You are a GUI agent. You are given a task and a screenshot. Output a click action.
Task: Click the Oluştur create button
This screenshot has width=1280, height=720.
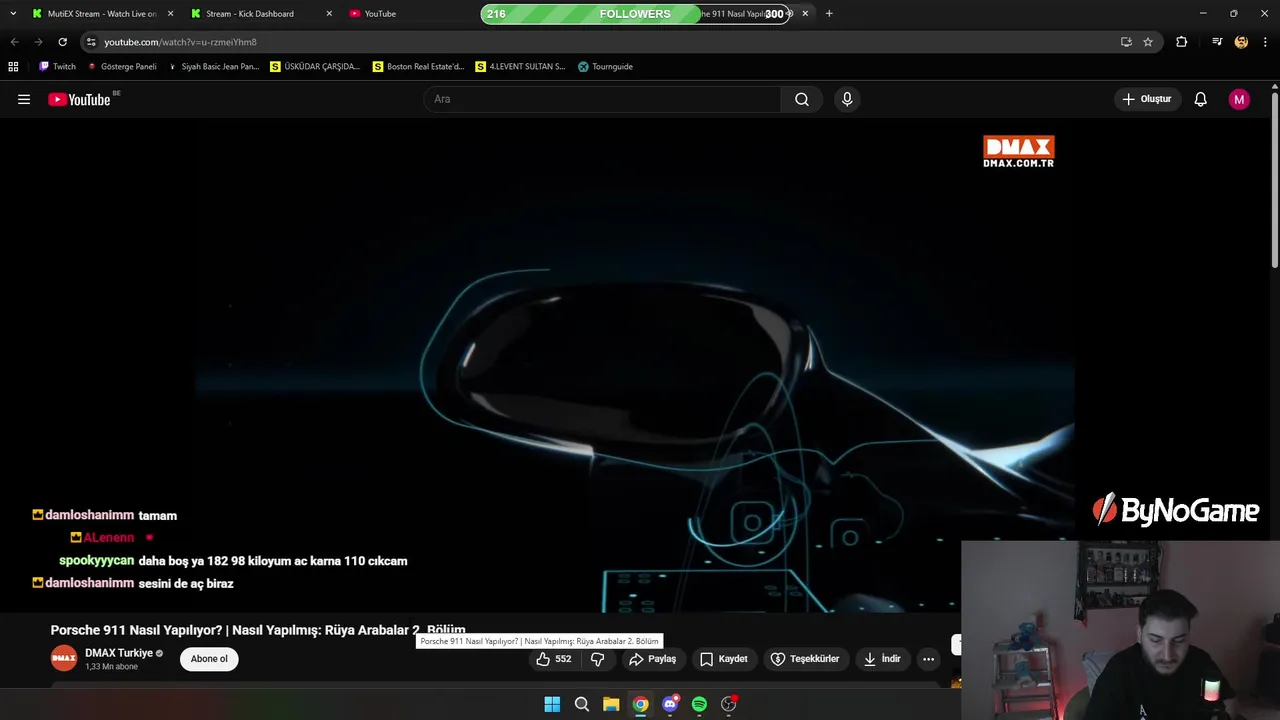pyautogui.click(x=1146, y=99)
